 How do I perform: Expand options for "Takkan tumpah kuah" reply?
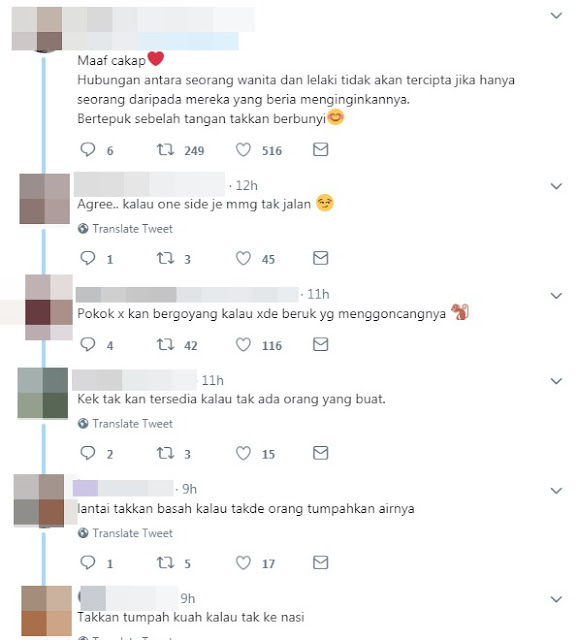click(556, 599)
